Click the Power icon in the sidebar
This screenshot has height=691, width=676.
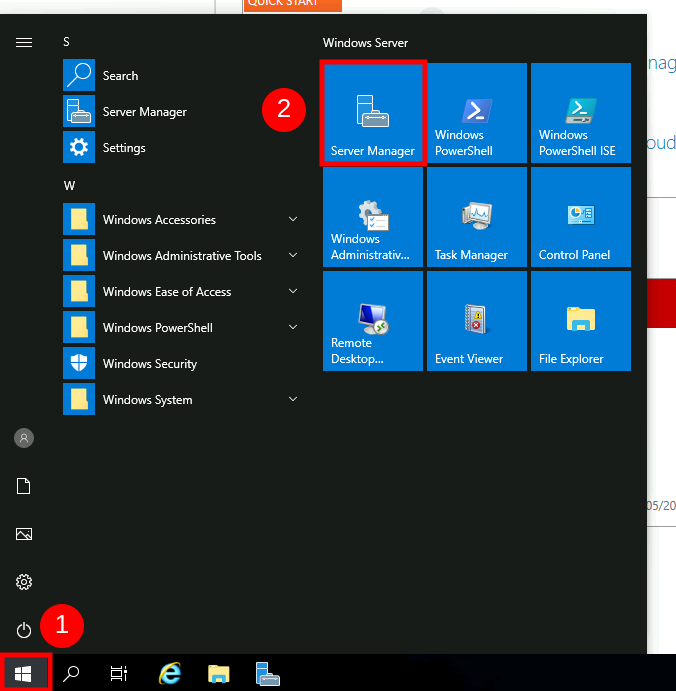click(x=24, y=630)
